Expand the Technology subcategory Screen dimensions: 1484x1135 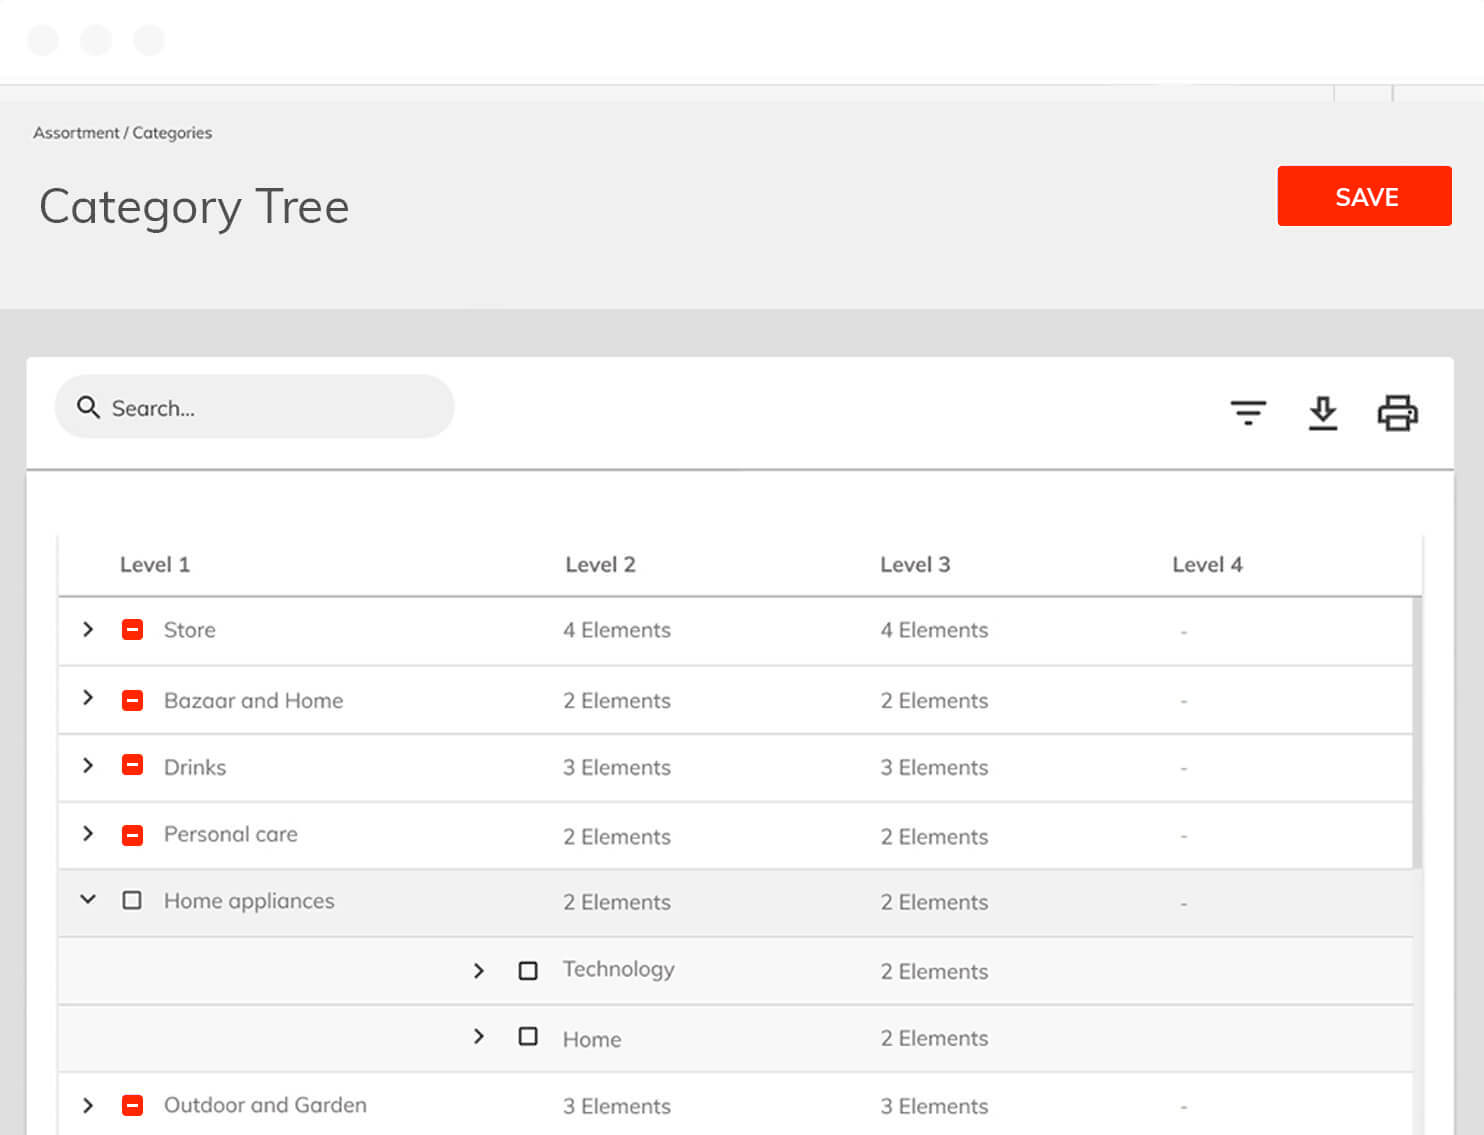click(479, 970)
